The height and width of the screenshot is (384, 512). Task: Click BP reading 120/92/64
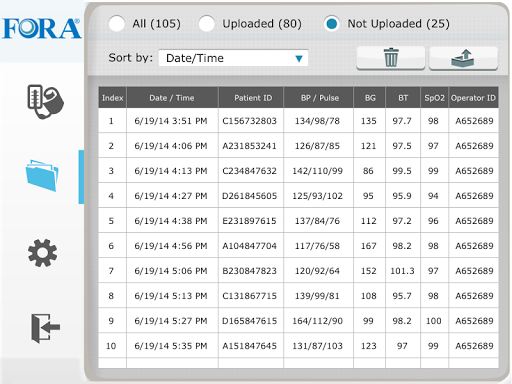click(317, 271)
